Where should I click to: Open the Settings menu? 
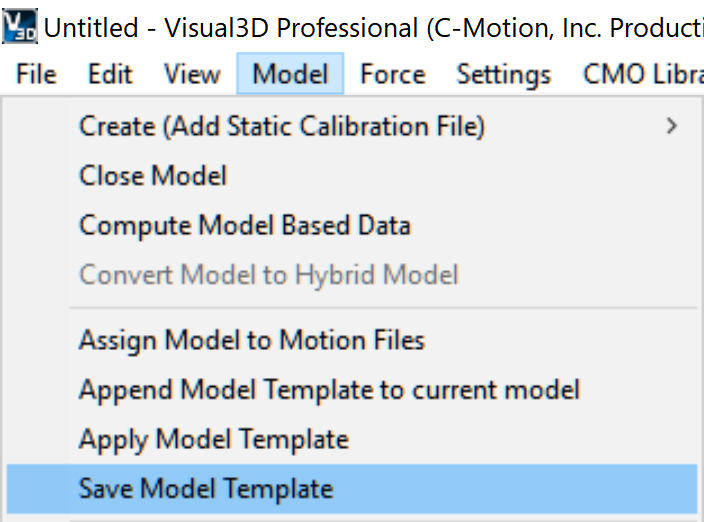click(504, 74)
